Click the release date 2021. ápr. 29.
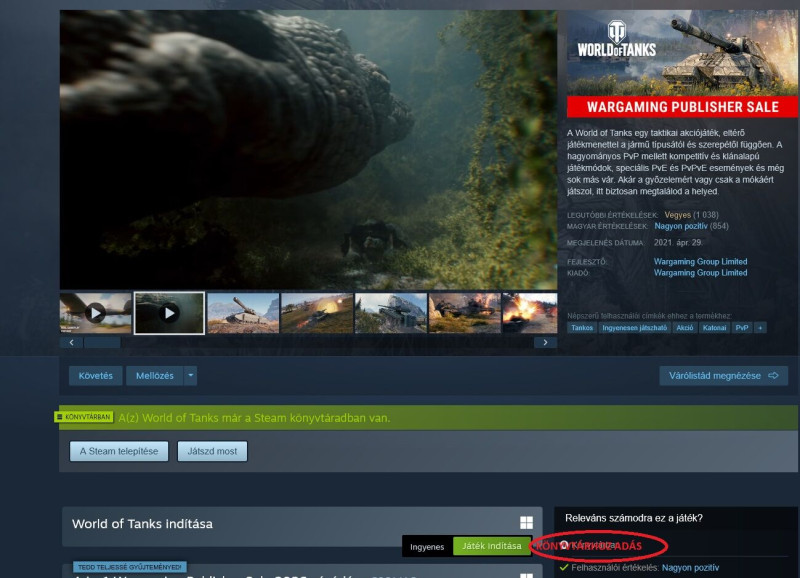The height and width of the screenshot is (578, 800). tap(678, 242)
